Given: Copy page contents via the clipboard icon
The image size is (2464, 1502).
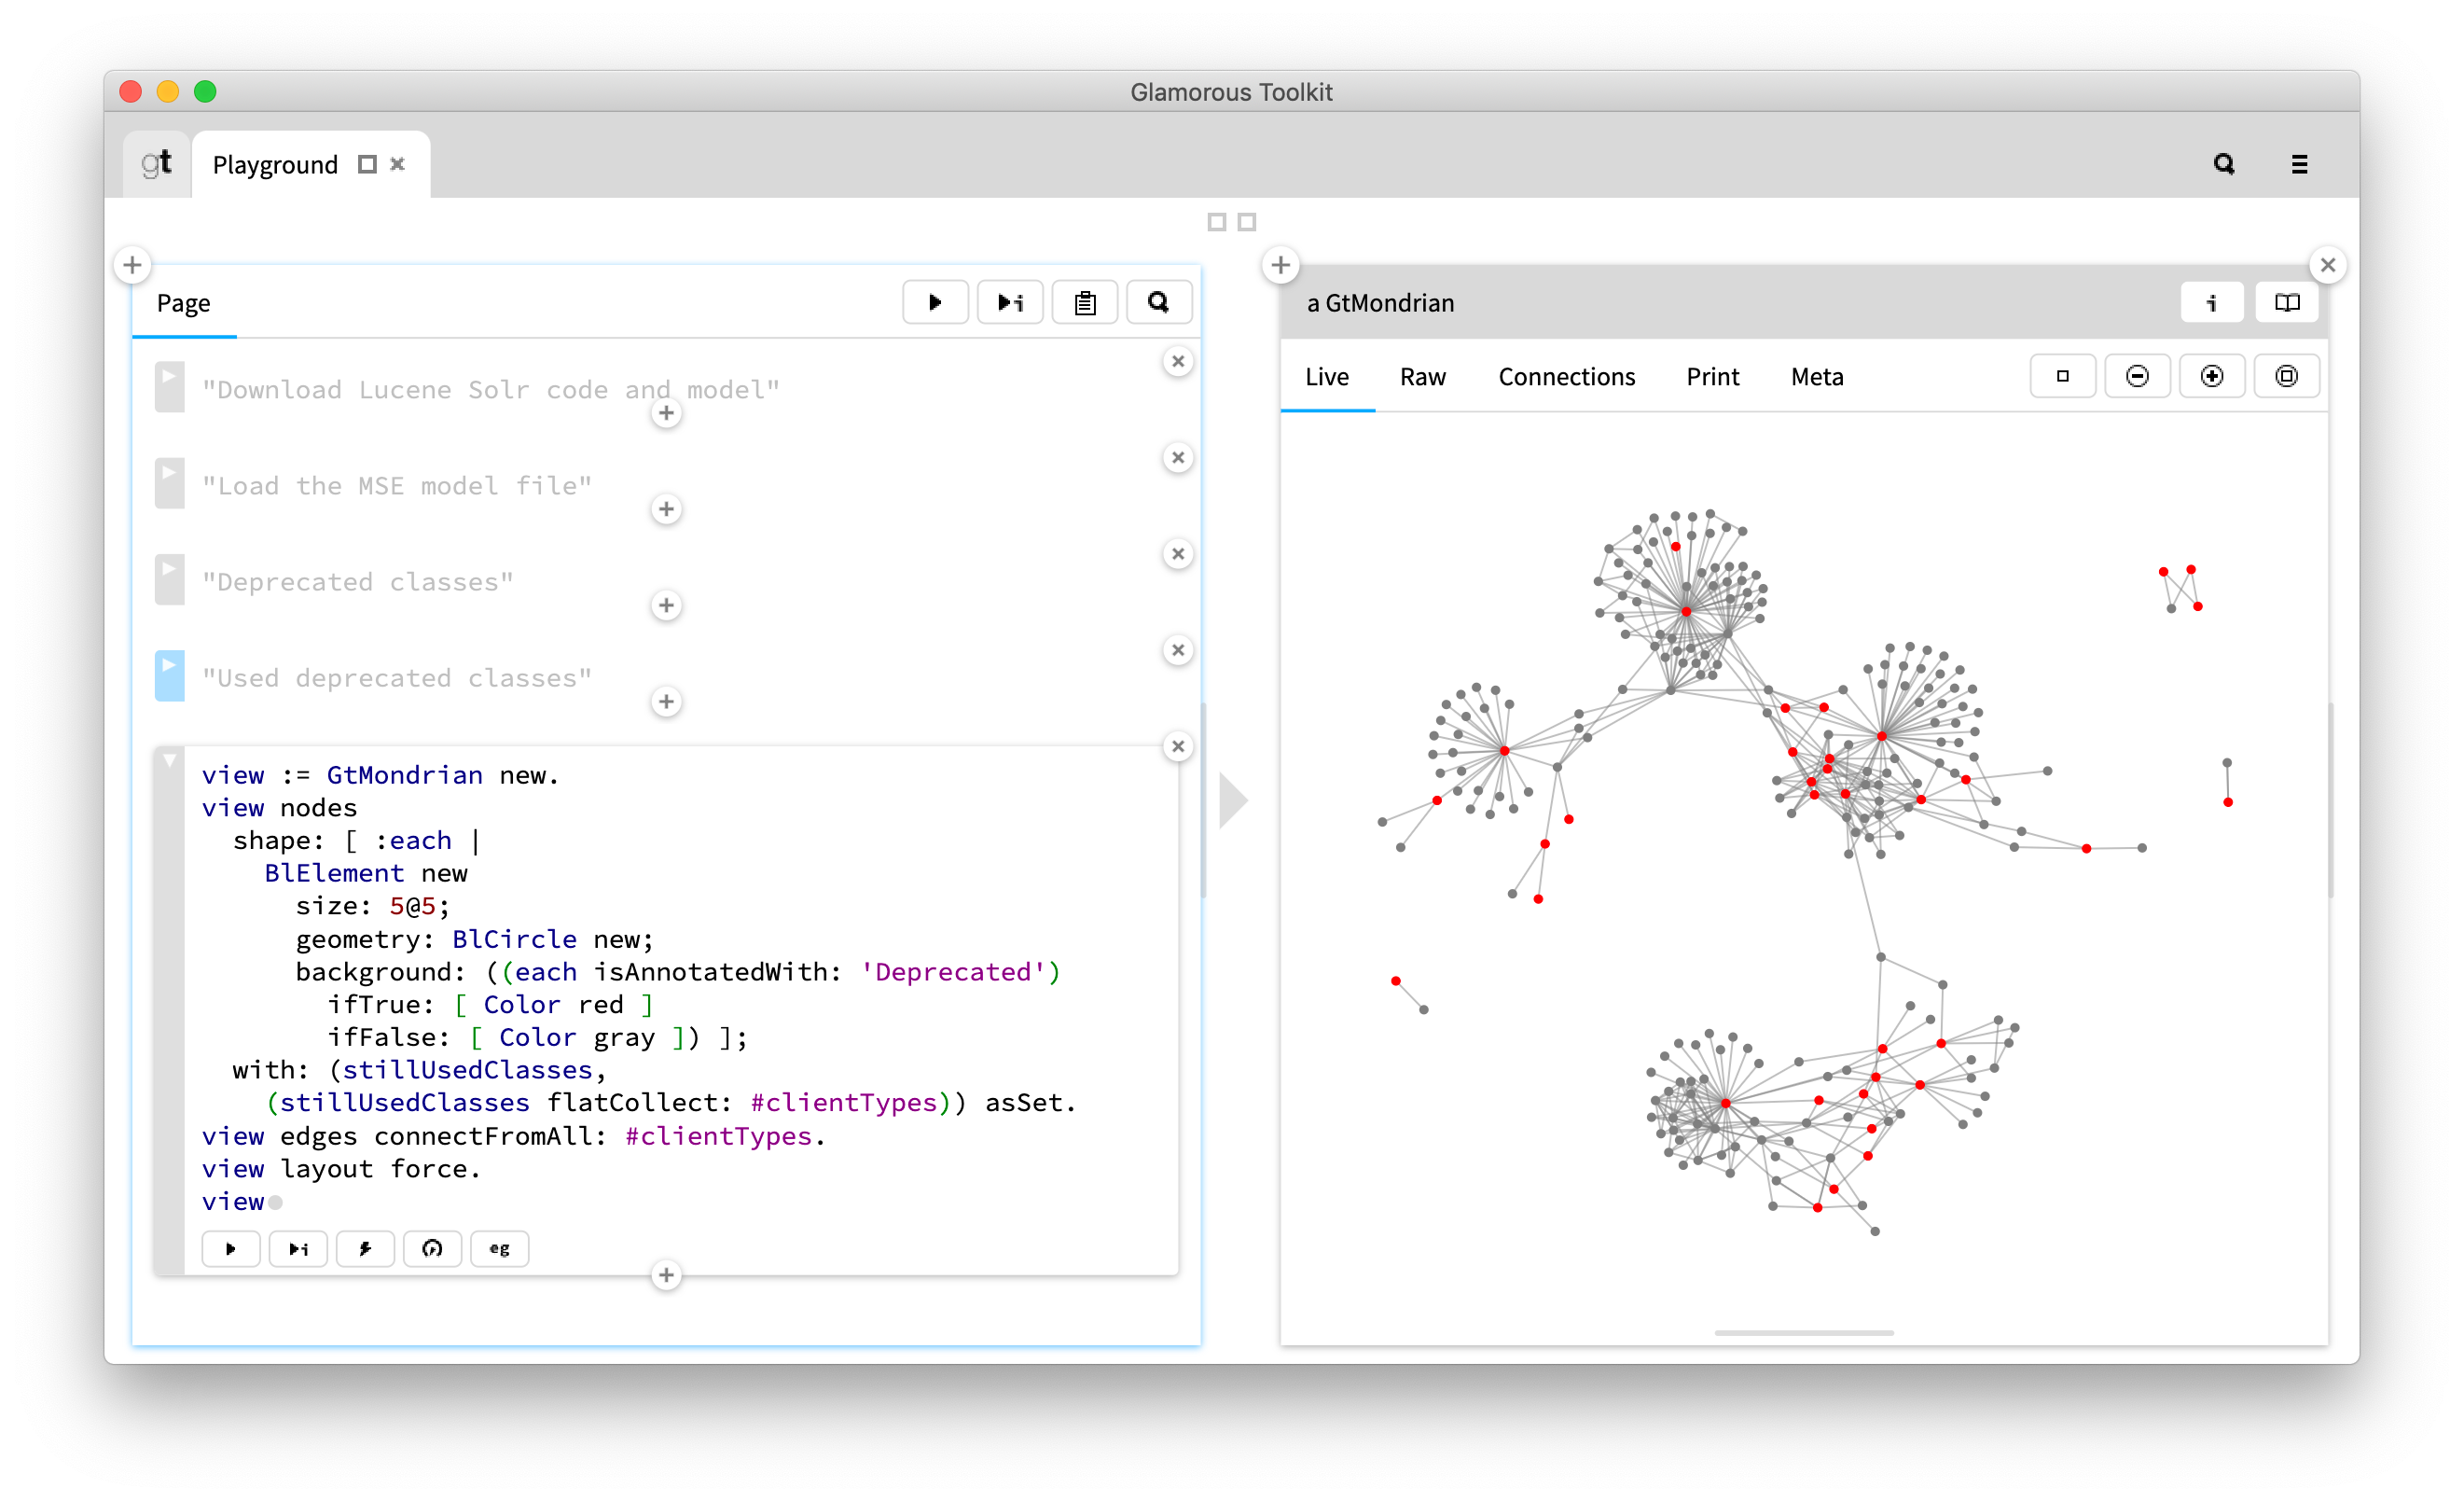Looking at the screenshot, I should pyautogui.click(x=1085, y=301).
